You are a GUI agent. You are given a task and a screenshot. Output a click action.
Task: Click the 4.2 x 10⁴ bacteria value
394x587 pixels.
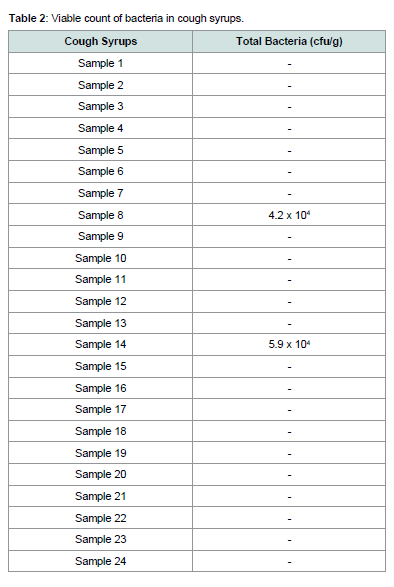pos(289,215)
